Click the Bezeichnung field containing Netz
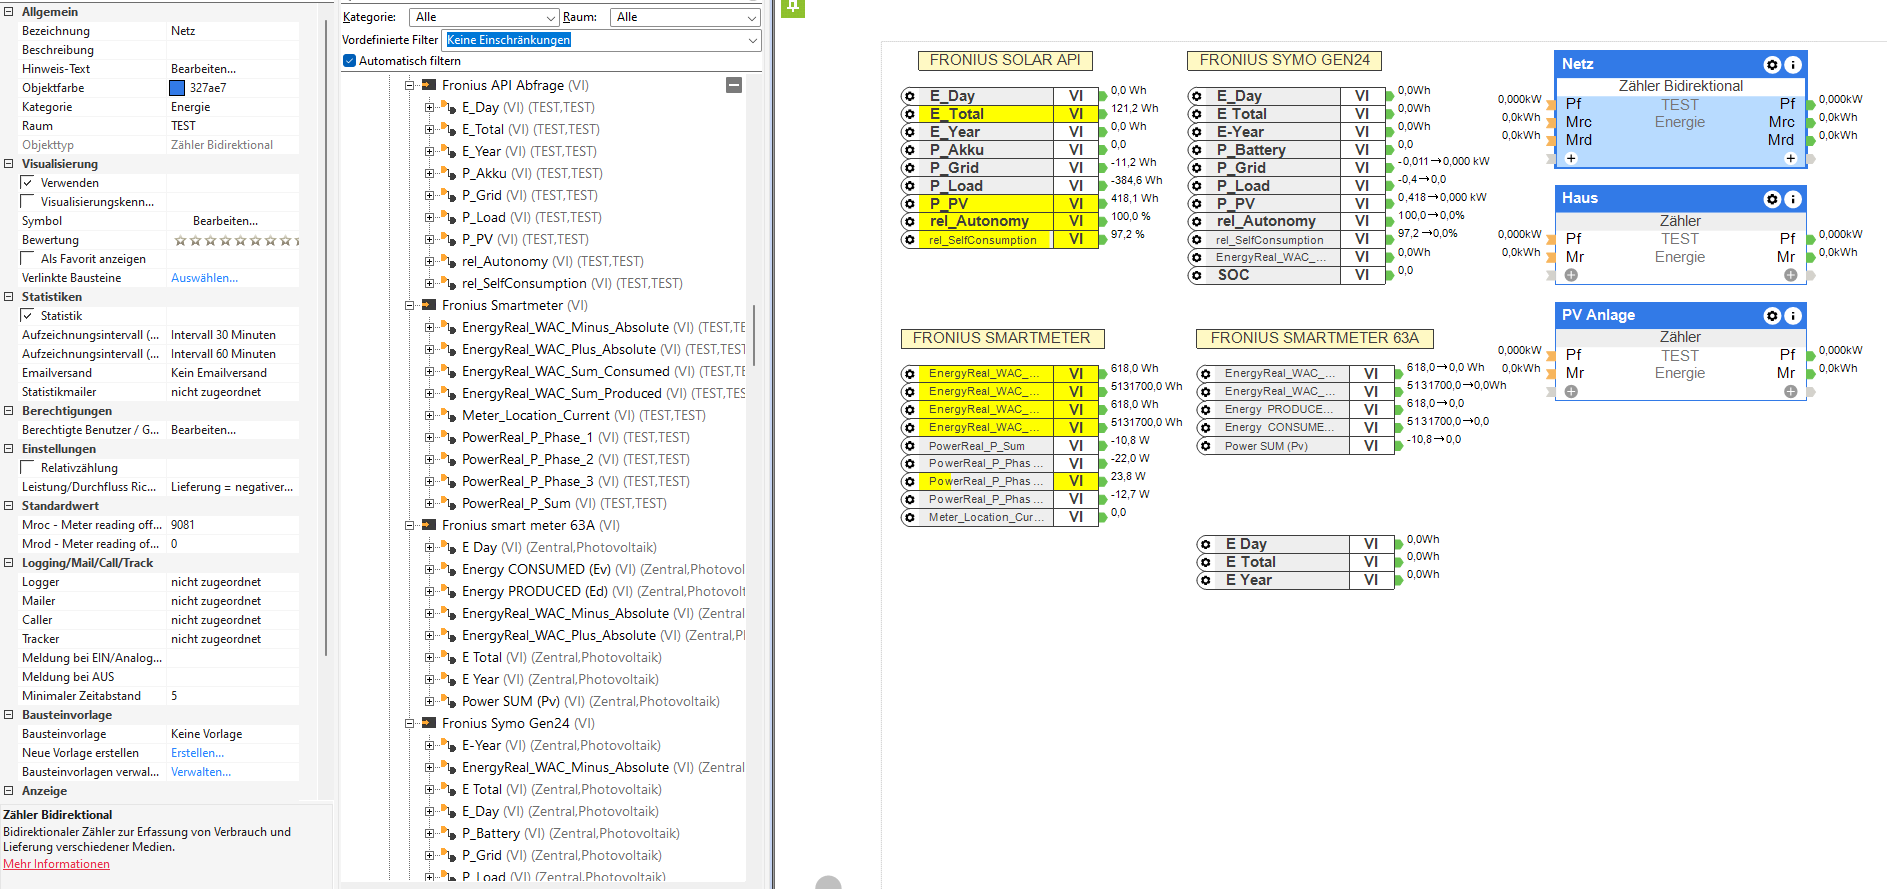1887x889 pixels. 234,31
